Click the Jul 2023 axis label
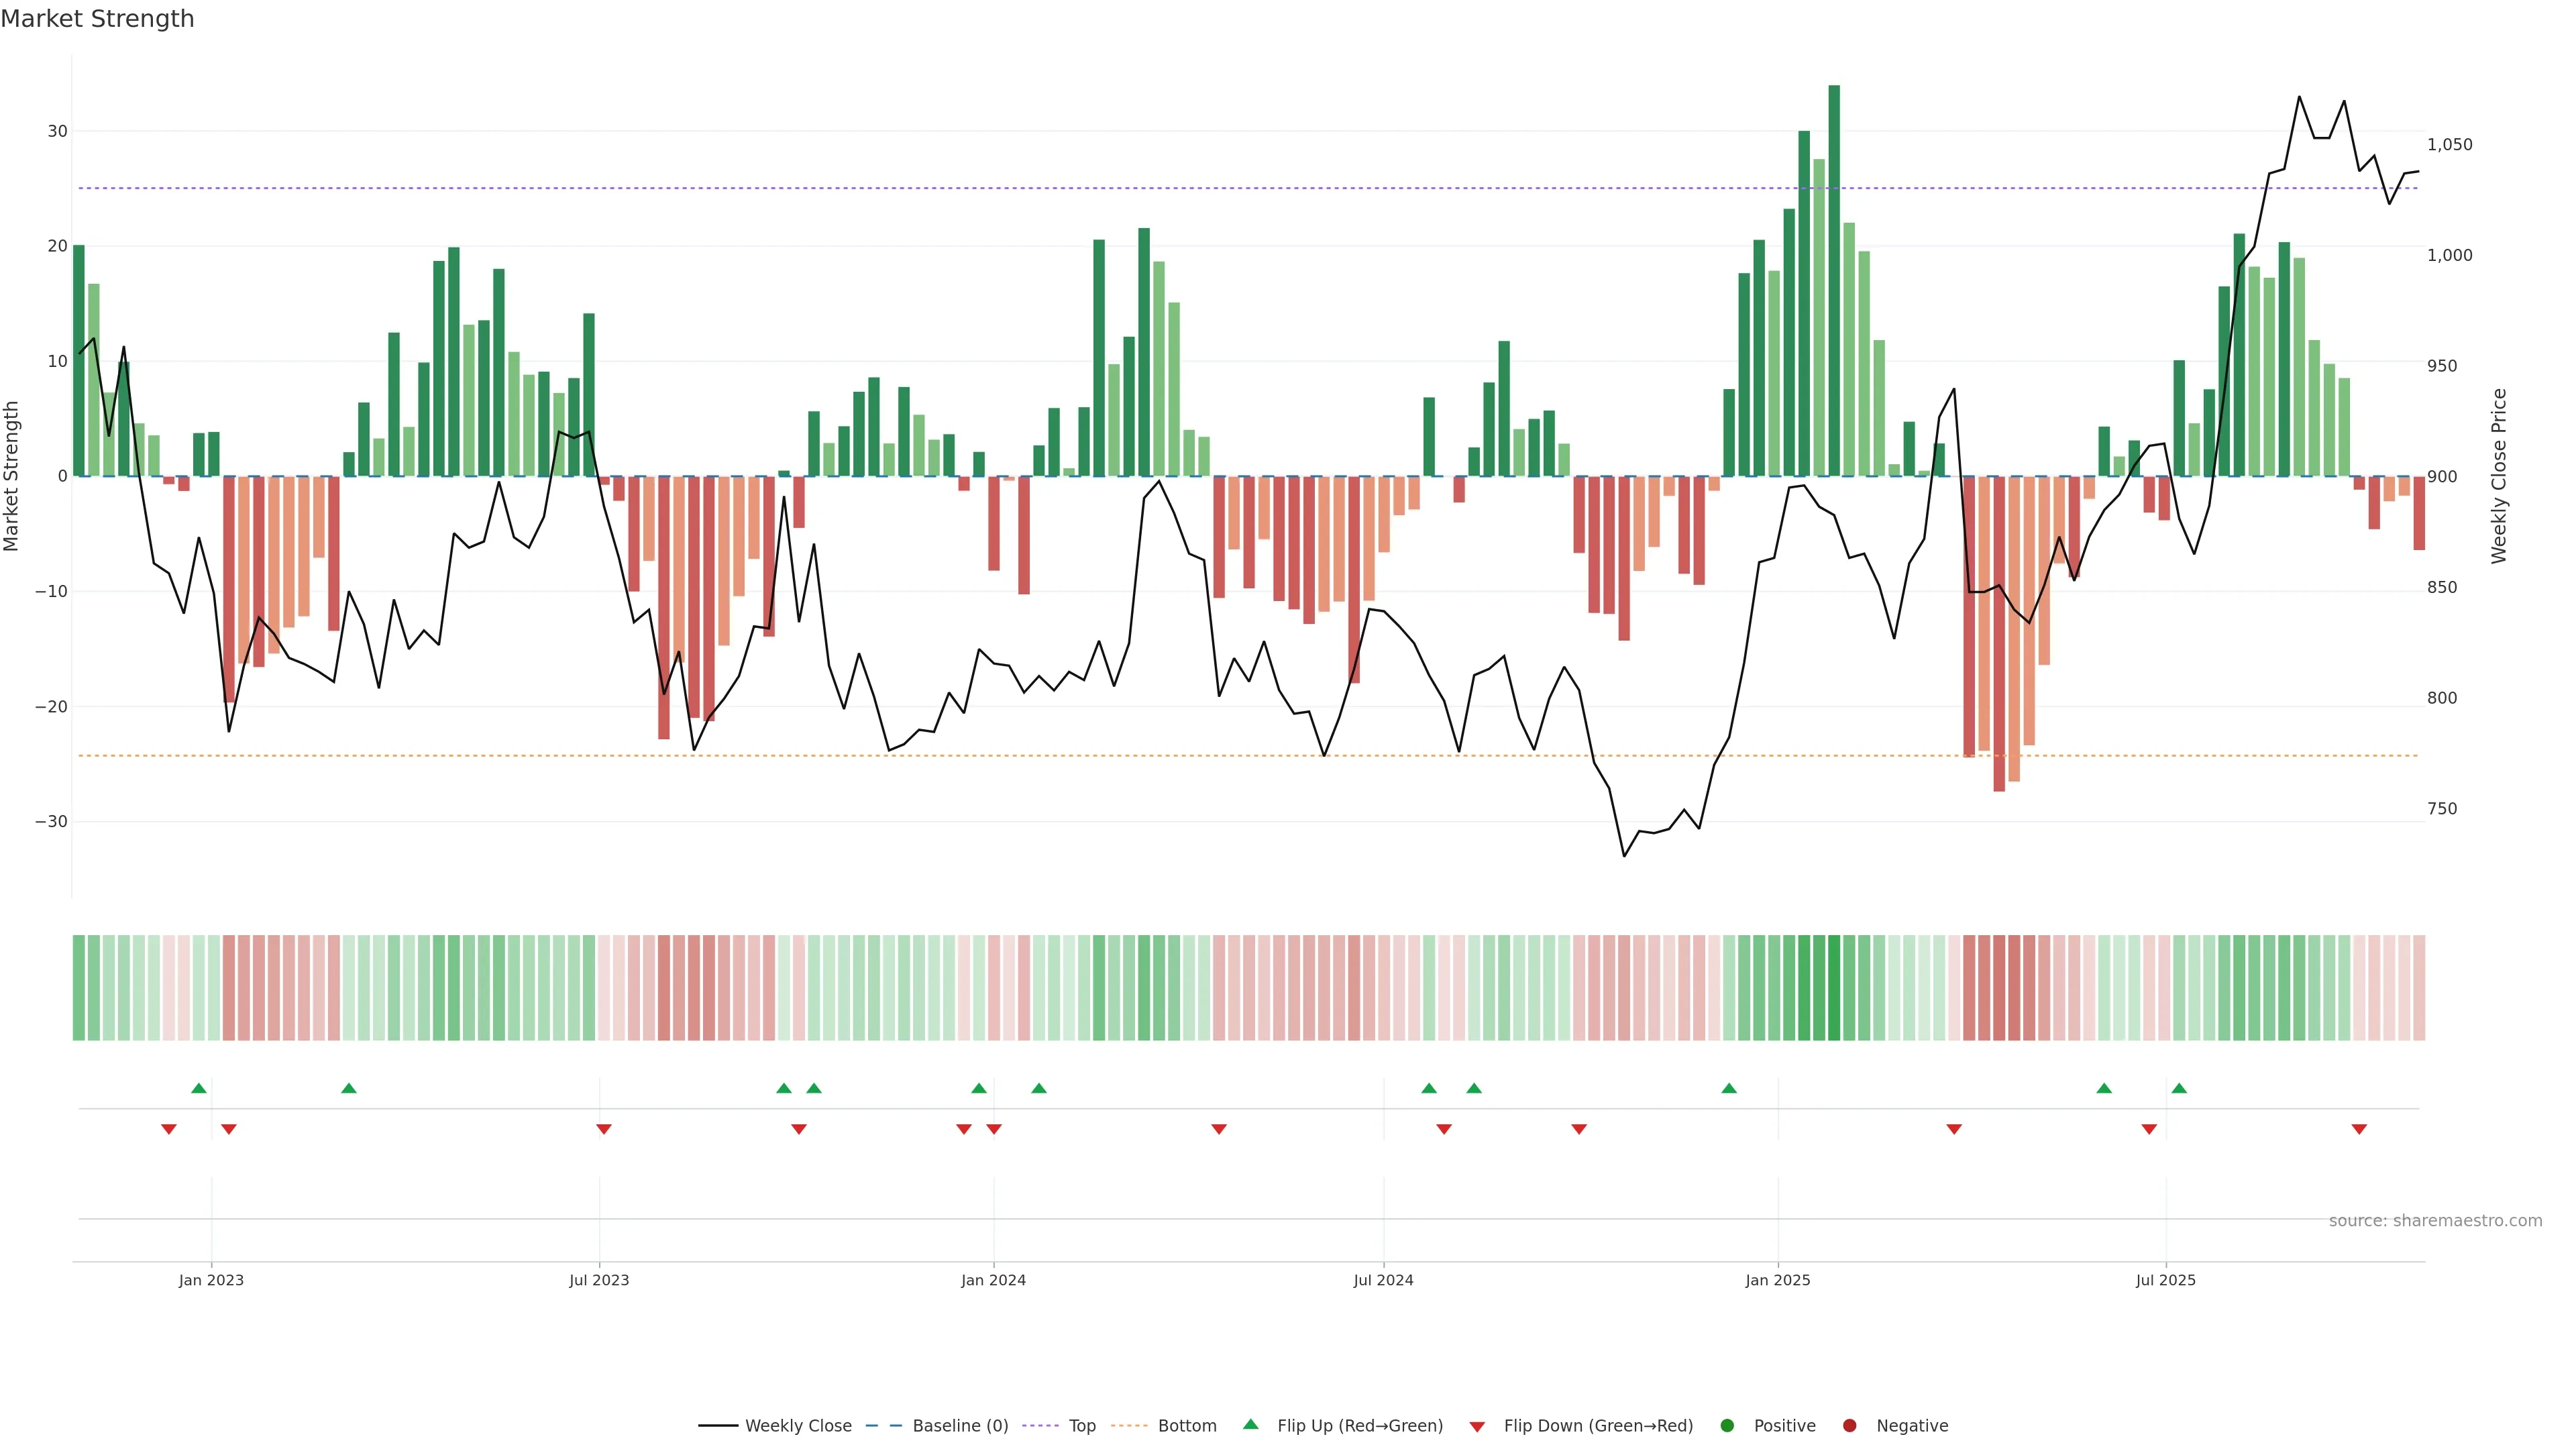 (599, 1280)
